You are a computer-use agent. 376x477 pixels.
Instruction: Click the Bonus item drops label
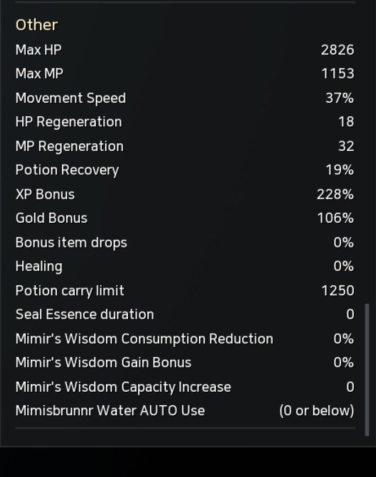[x=71, y=243]
